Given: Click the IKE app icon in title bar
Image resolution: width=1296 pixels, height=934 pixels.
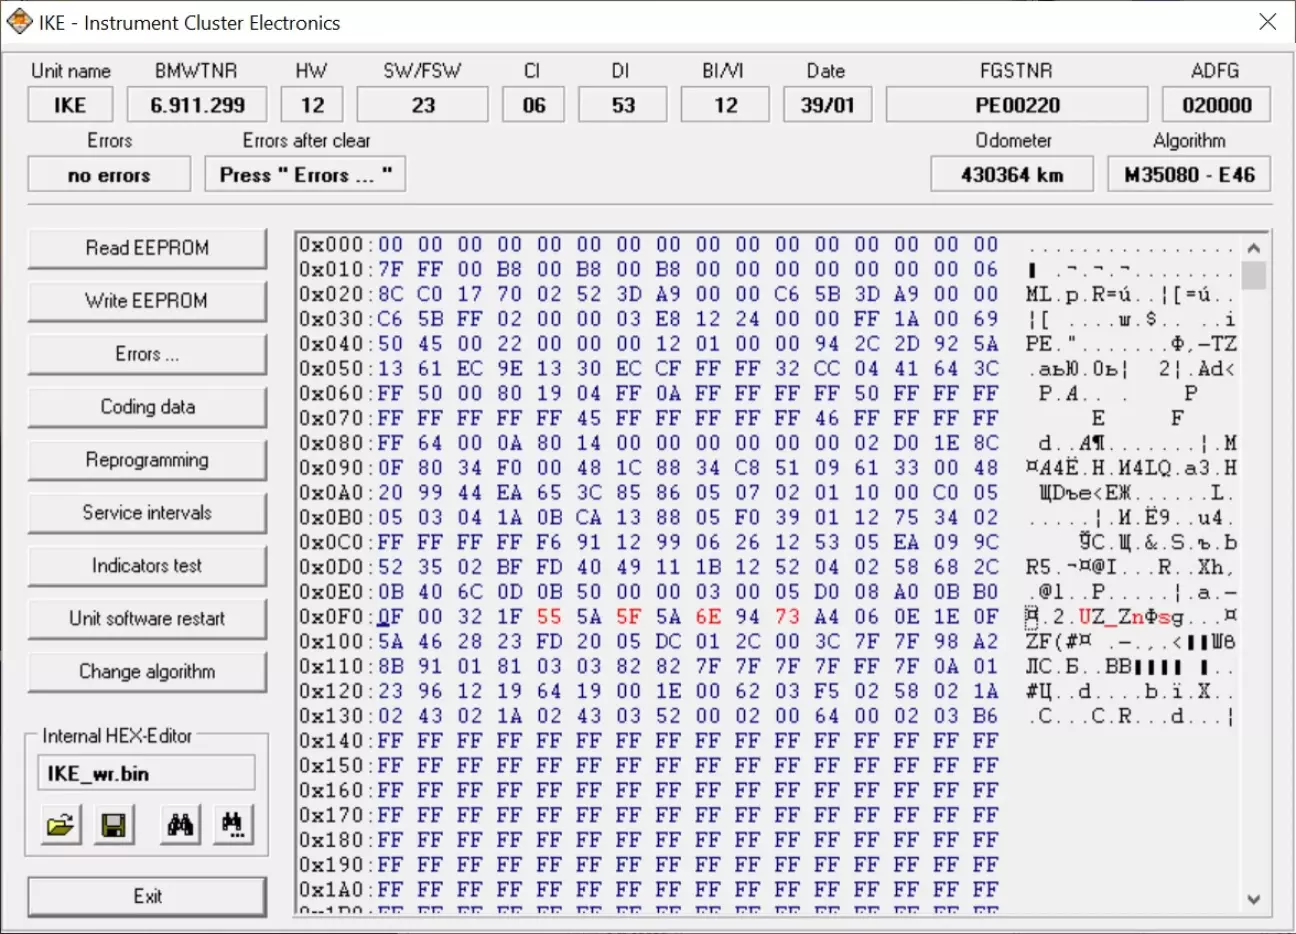Looking at the screenshot, I should 19,22.
